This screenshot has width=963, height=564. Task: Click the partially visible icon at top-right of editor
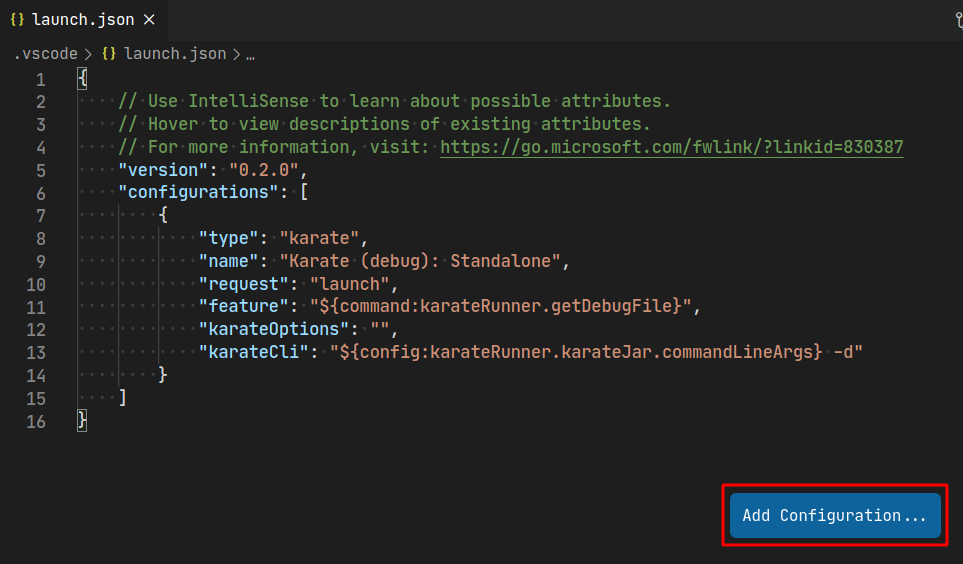pyautogui.click(x=957, y=20)
